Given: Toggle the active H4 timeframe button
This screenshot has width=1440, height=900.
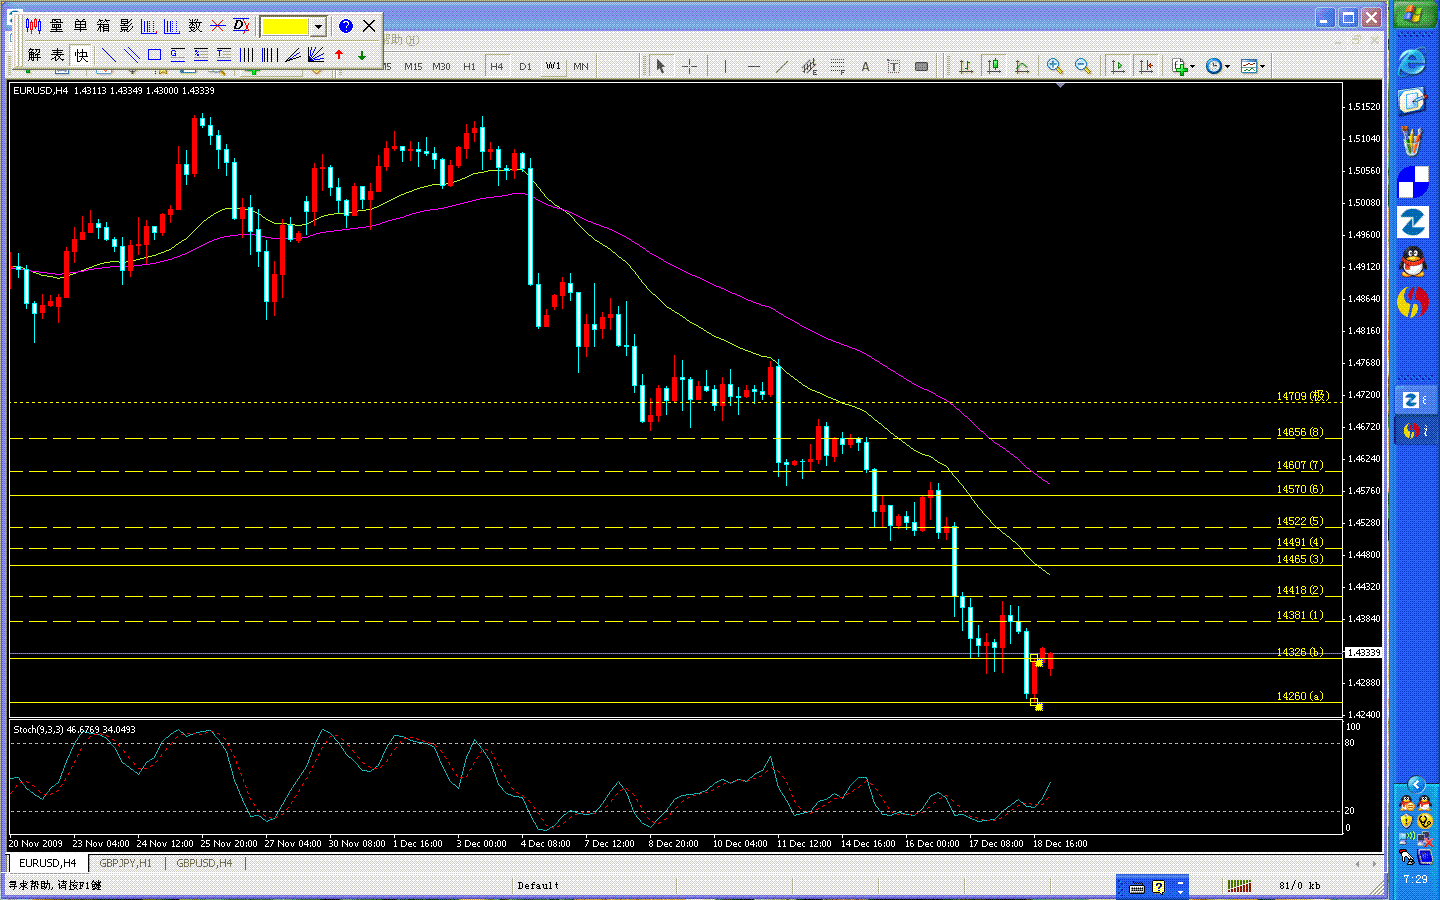Looking at the screenshot, I should coord(497,66).
